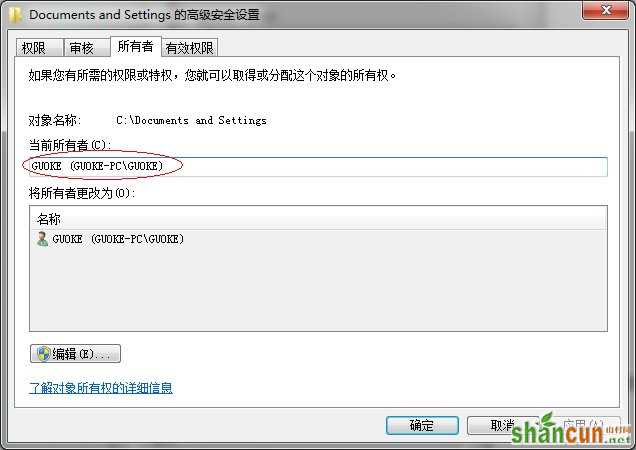
Task: Select the 所有者 tab
Action: [x=135, y=46]
